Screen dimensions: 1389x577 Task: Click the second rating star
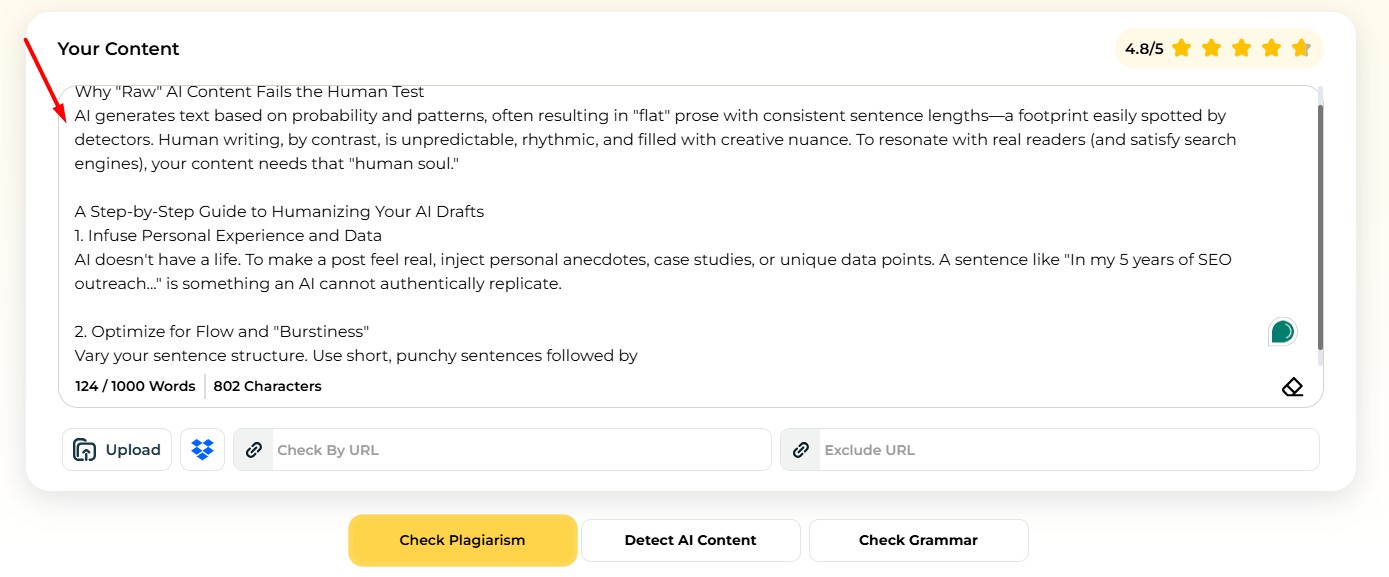(1211, 48)
